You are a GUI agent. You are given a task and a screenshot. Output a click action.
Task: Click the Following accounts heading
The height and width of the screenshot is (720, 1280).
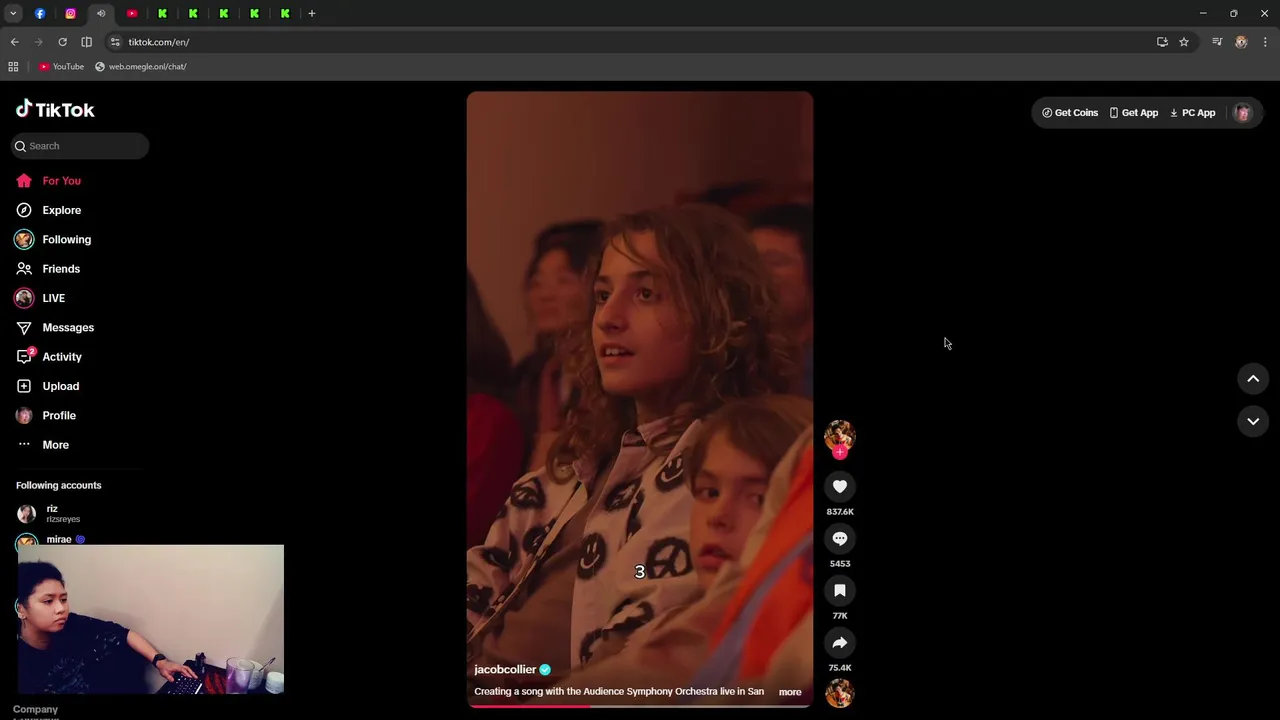point(59,485)
